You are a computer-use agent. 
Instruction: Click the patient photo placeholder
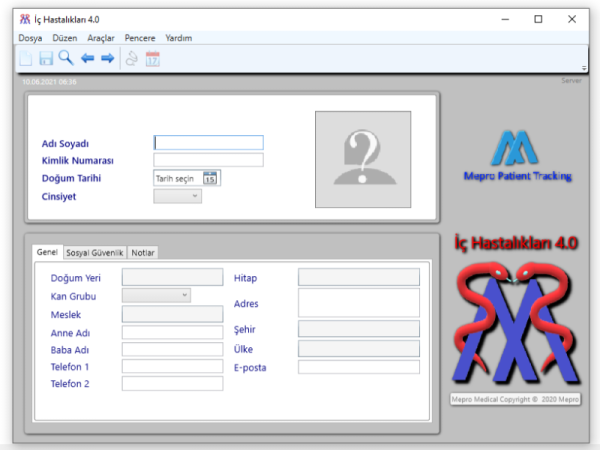tap(363, 160)
